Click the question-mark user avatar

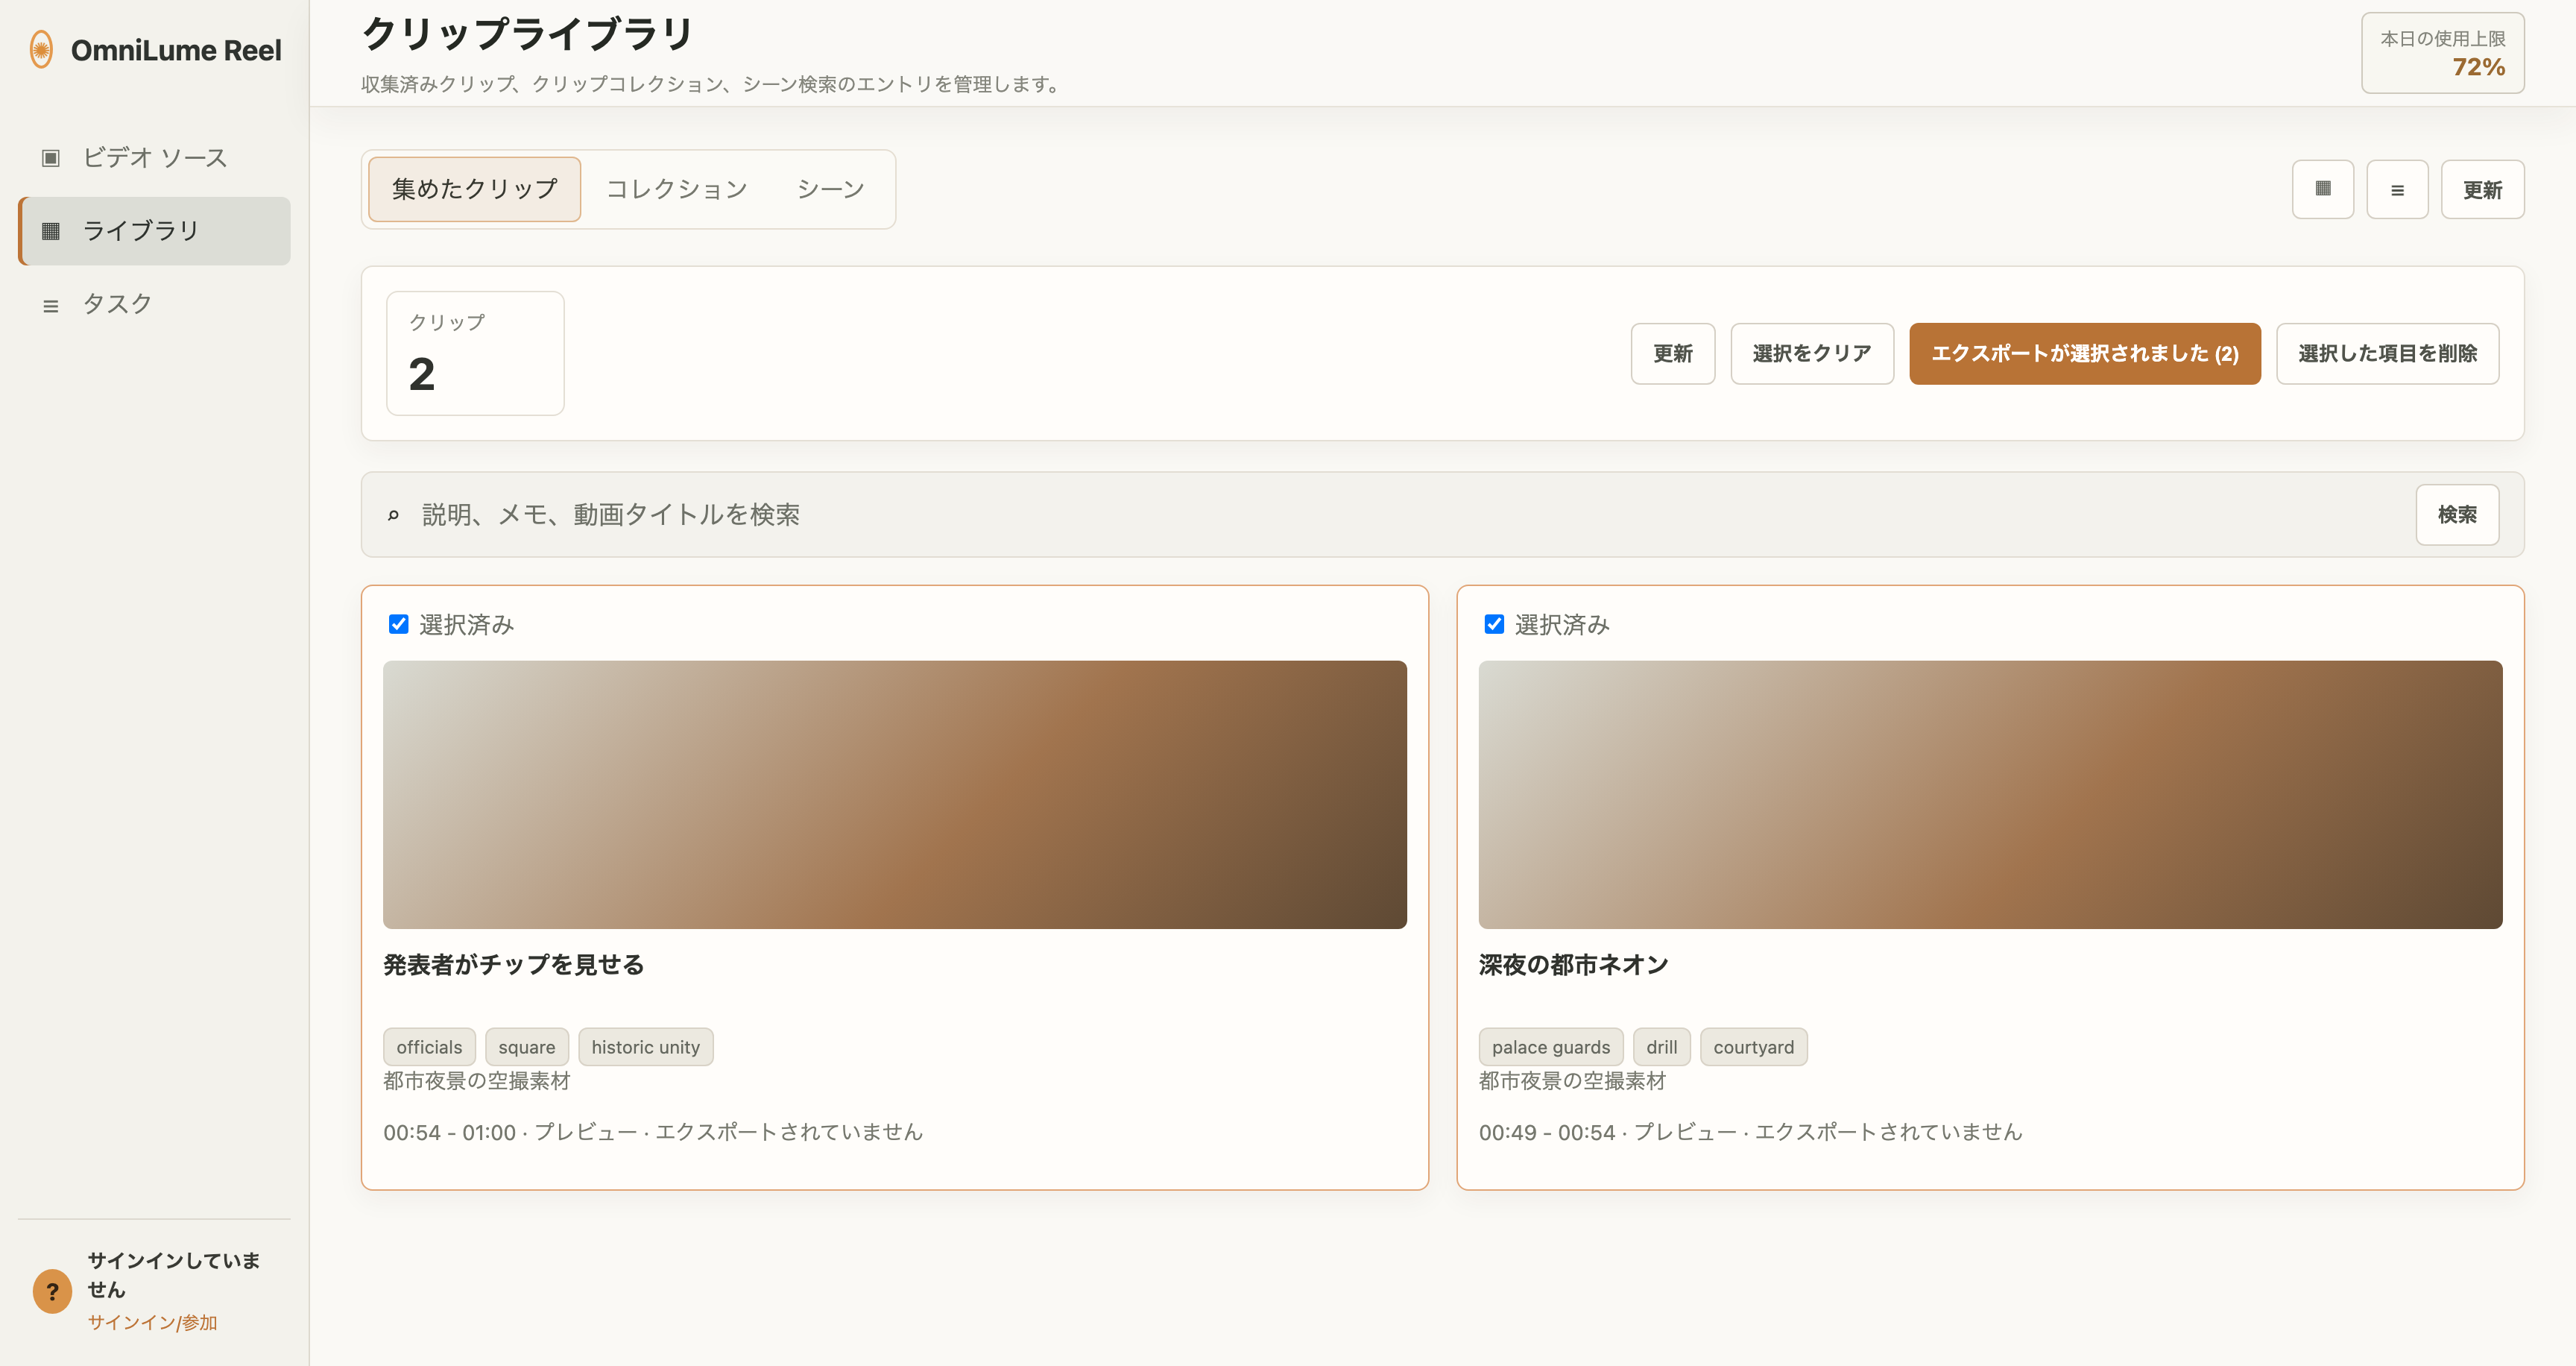tap(52, 1291)
